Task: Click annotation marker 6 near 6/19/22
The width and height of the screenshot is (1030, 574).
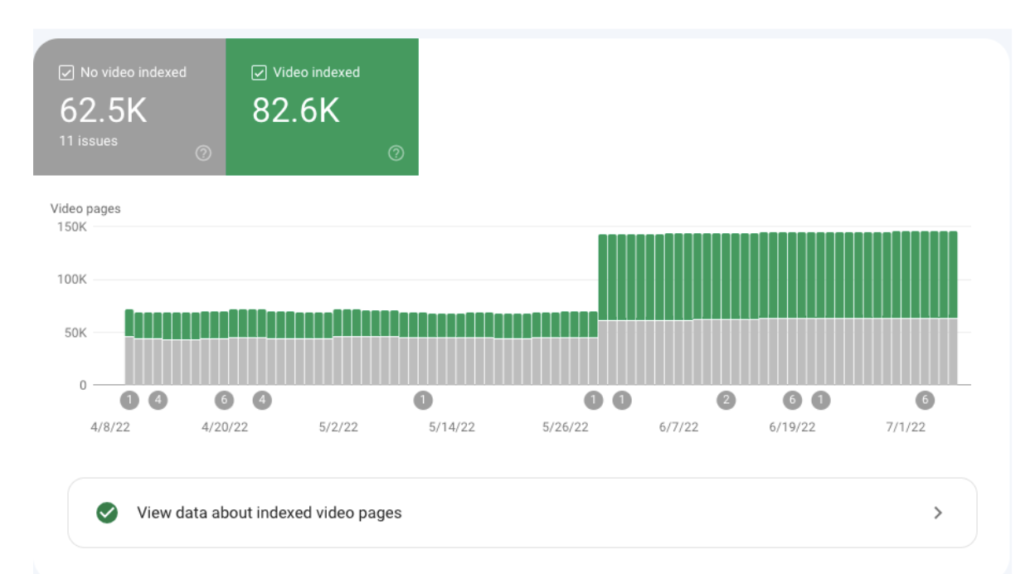Action: coord(792,399)
